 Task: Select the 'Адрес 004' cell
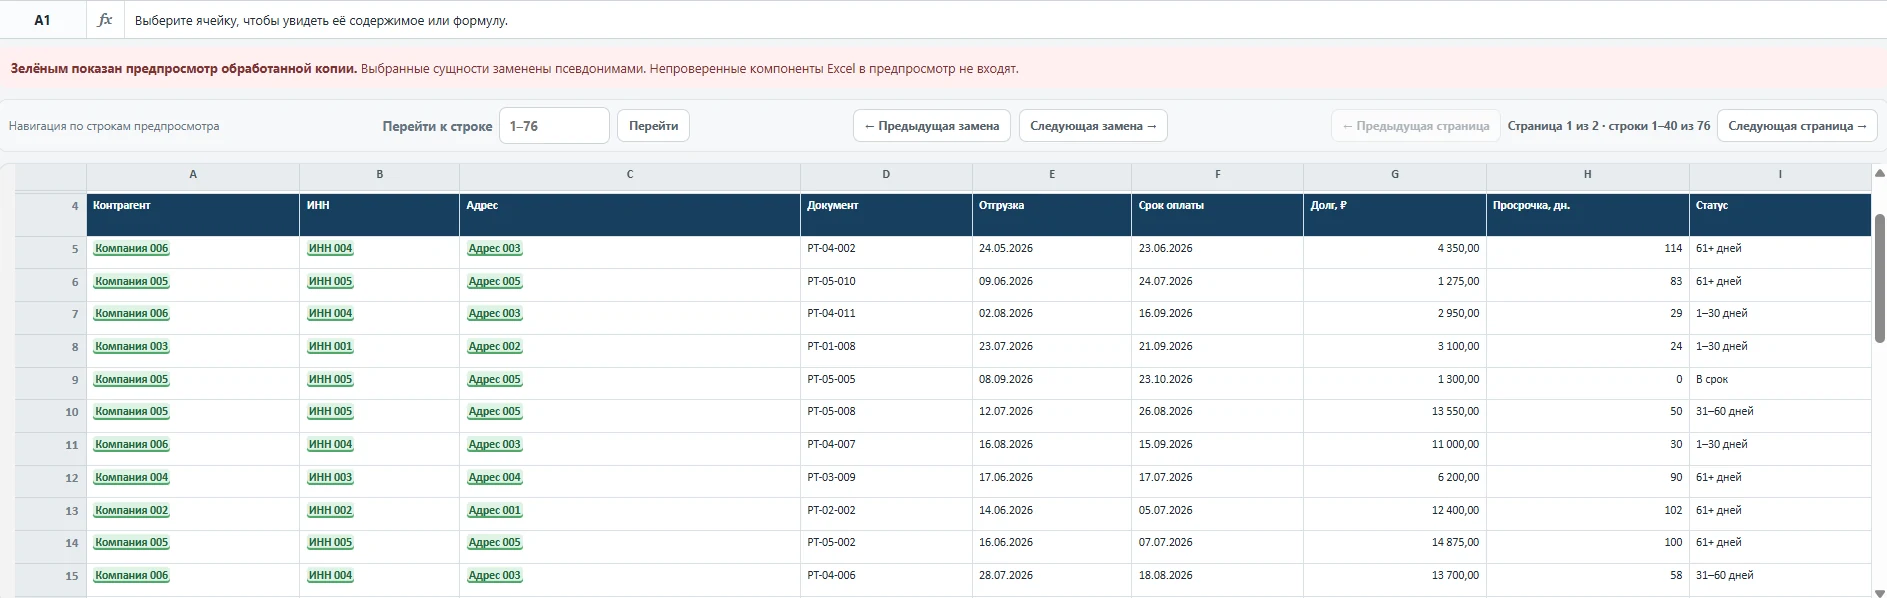pos(495,478)
